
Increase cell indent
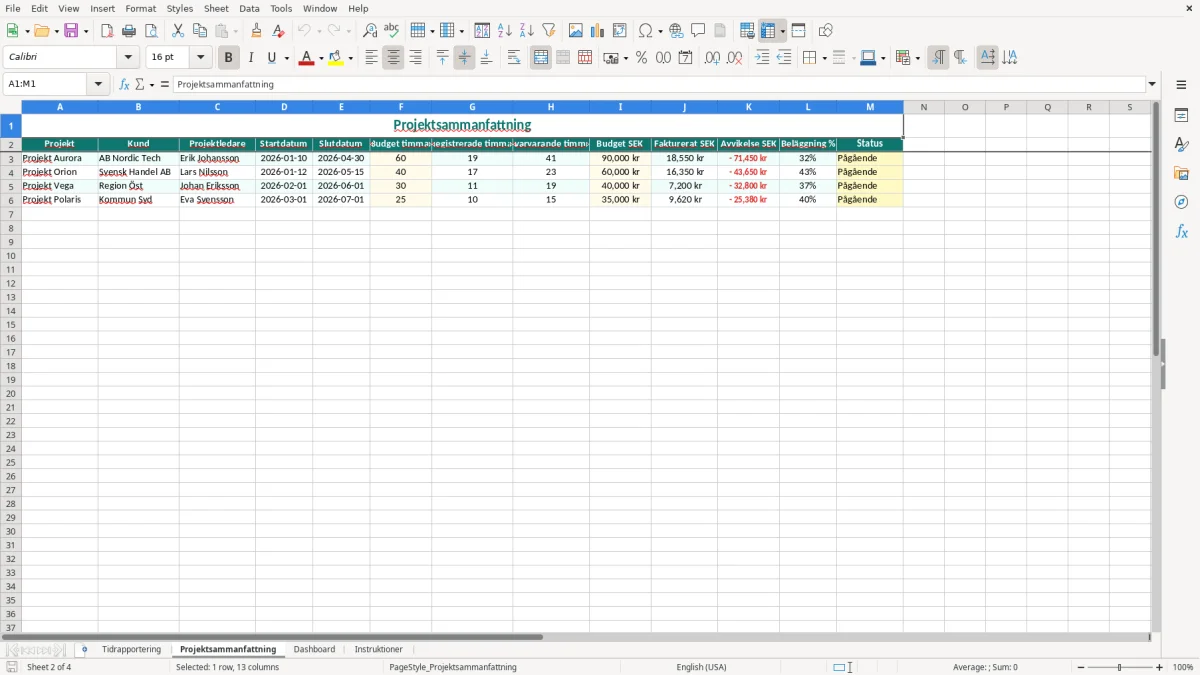pos(762,58)
